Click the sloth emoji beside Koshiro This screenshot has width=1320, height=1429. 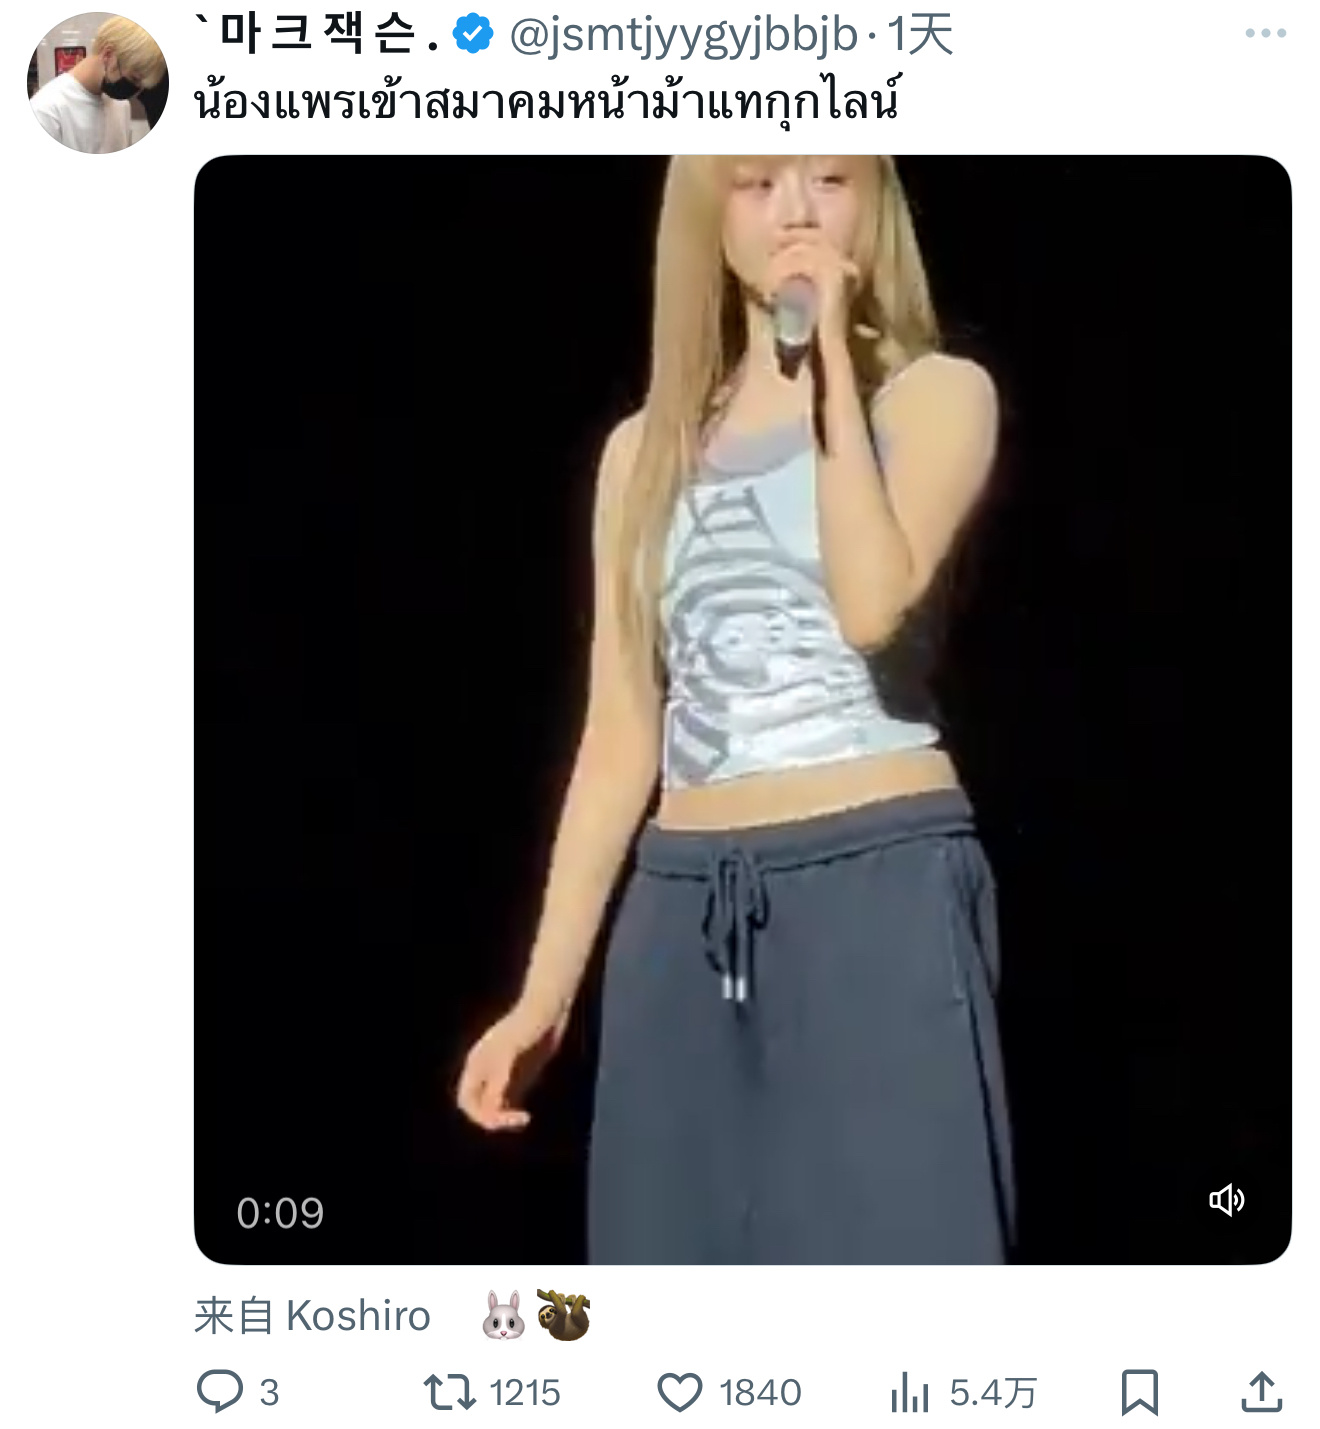564,1316
